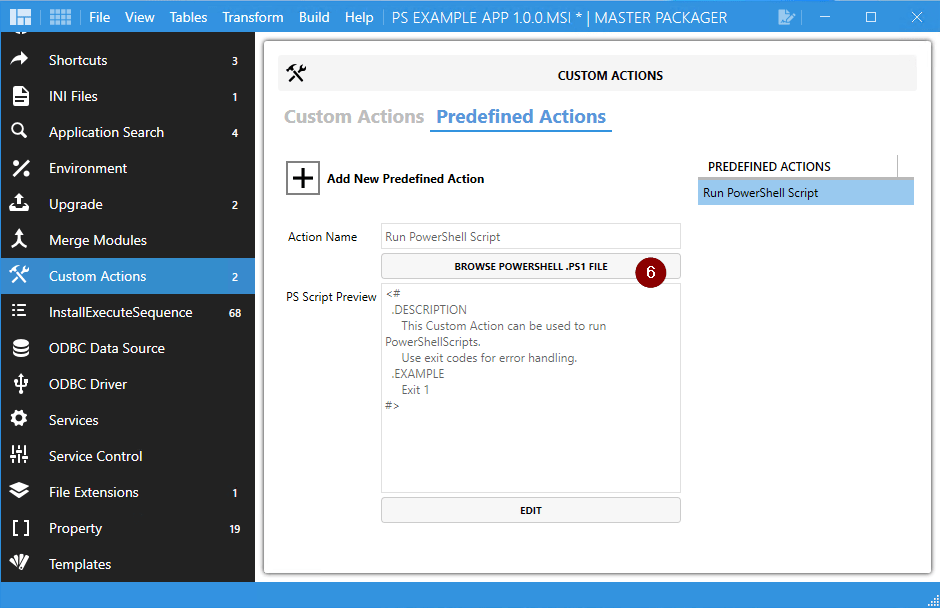Switch to the Predefined Actions tab
This screenshot has width=940, height=608.
[520, 116]
